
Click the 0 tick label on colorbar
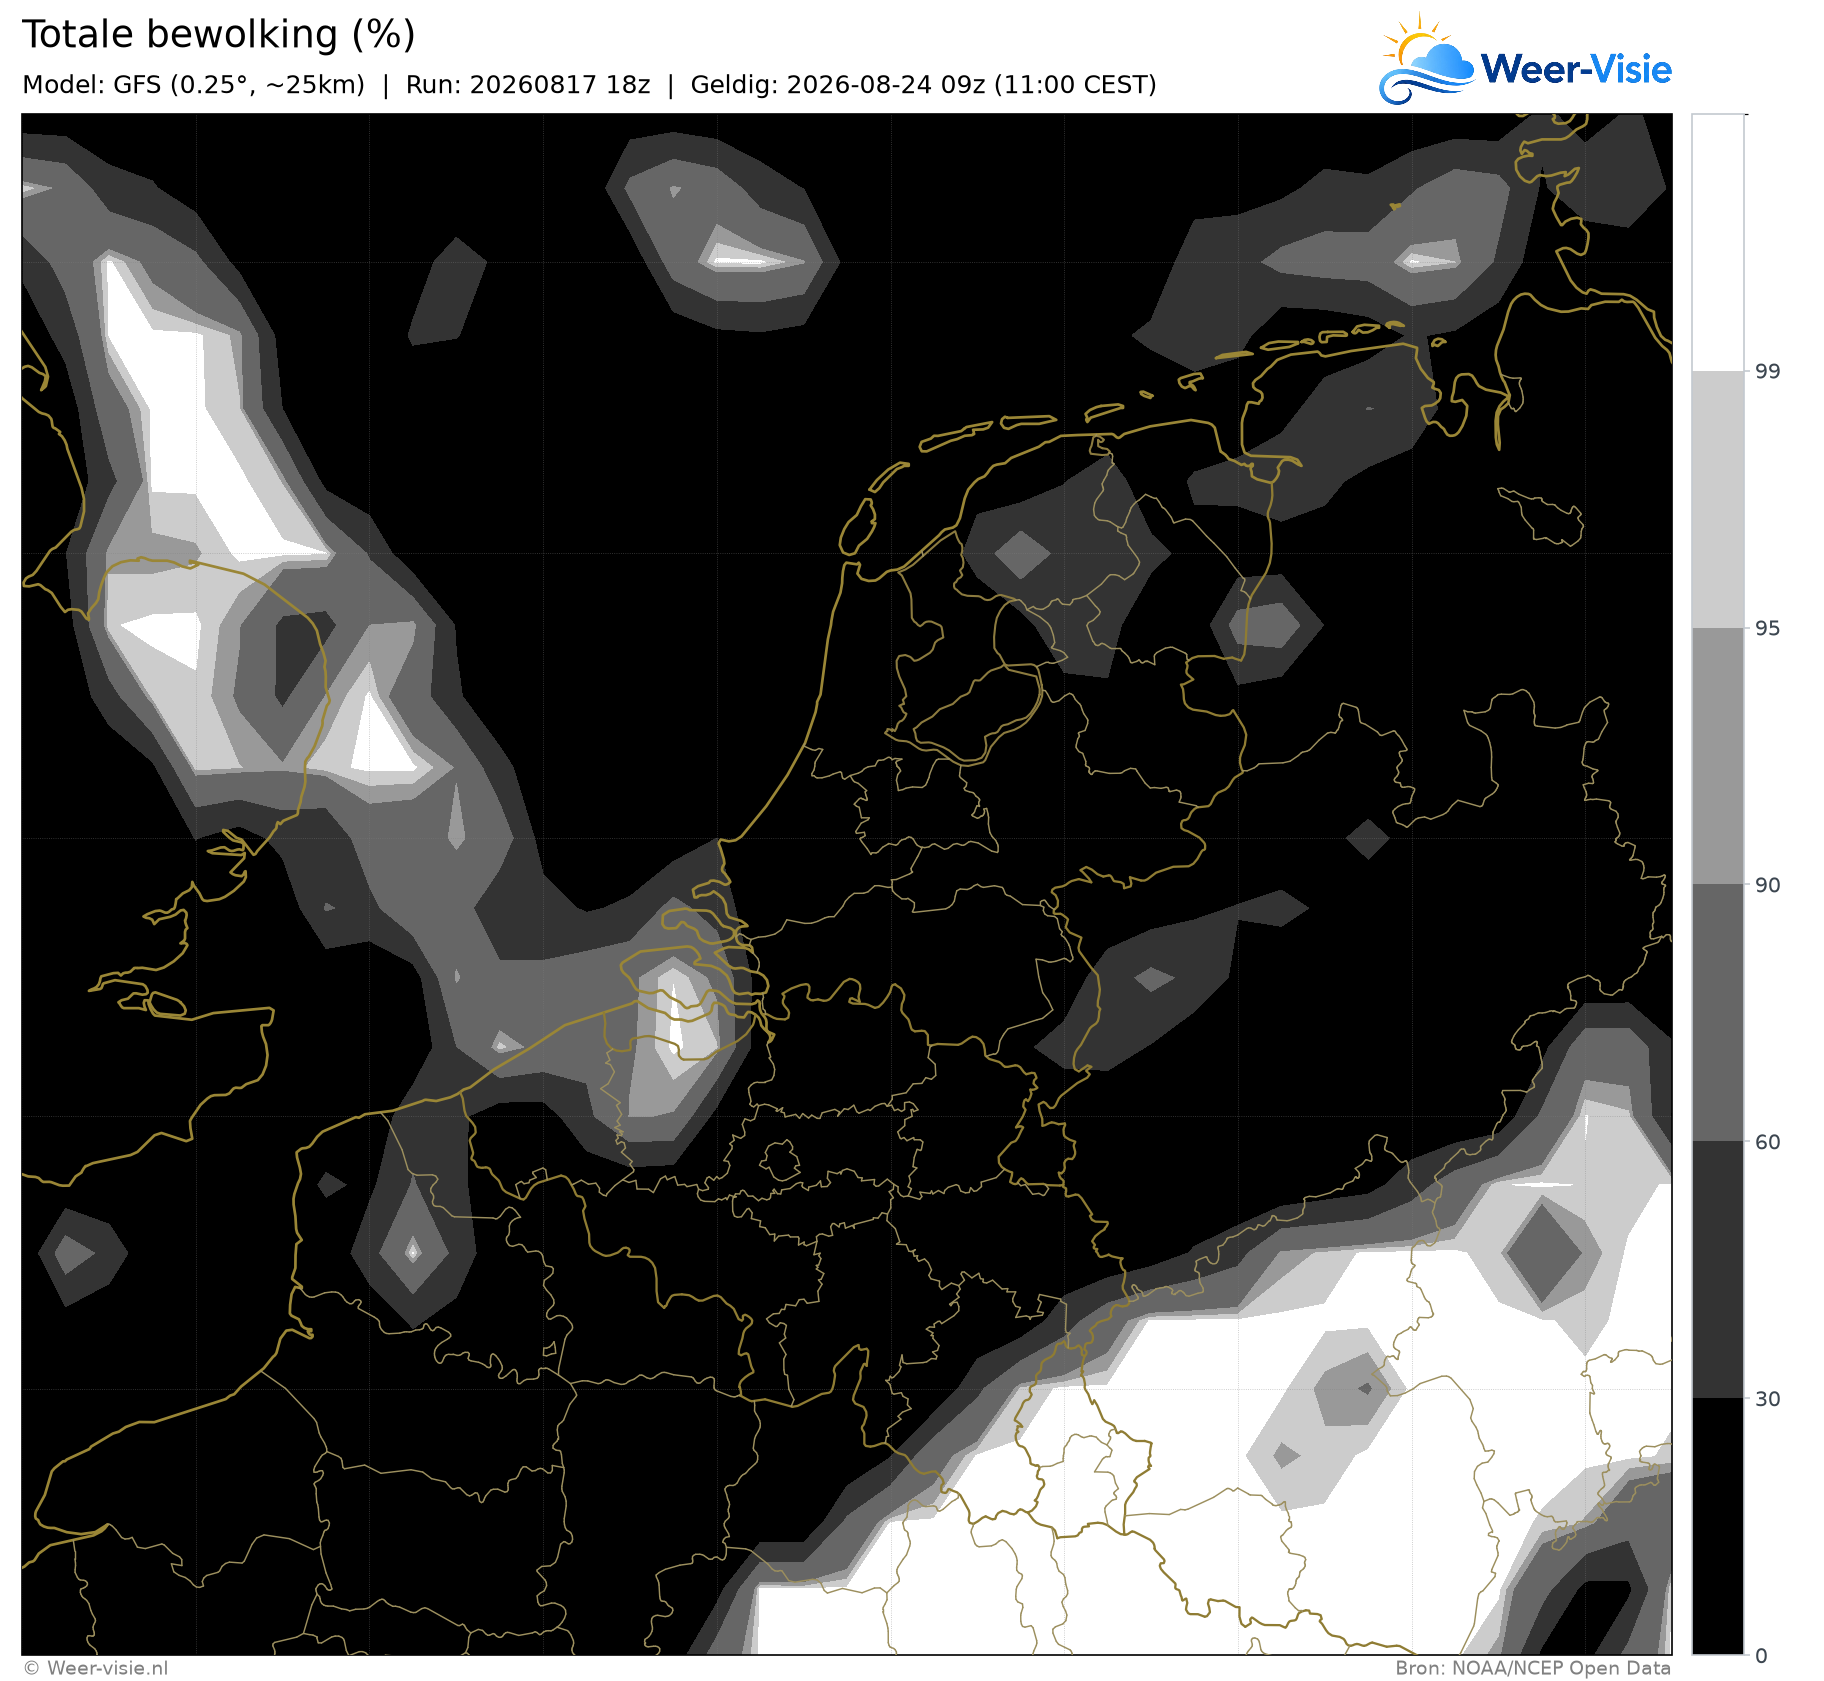coord(1762,1656)
